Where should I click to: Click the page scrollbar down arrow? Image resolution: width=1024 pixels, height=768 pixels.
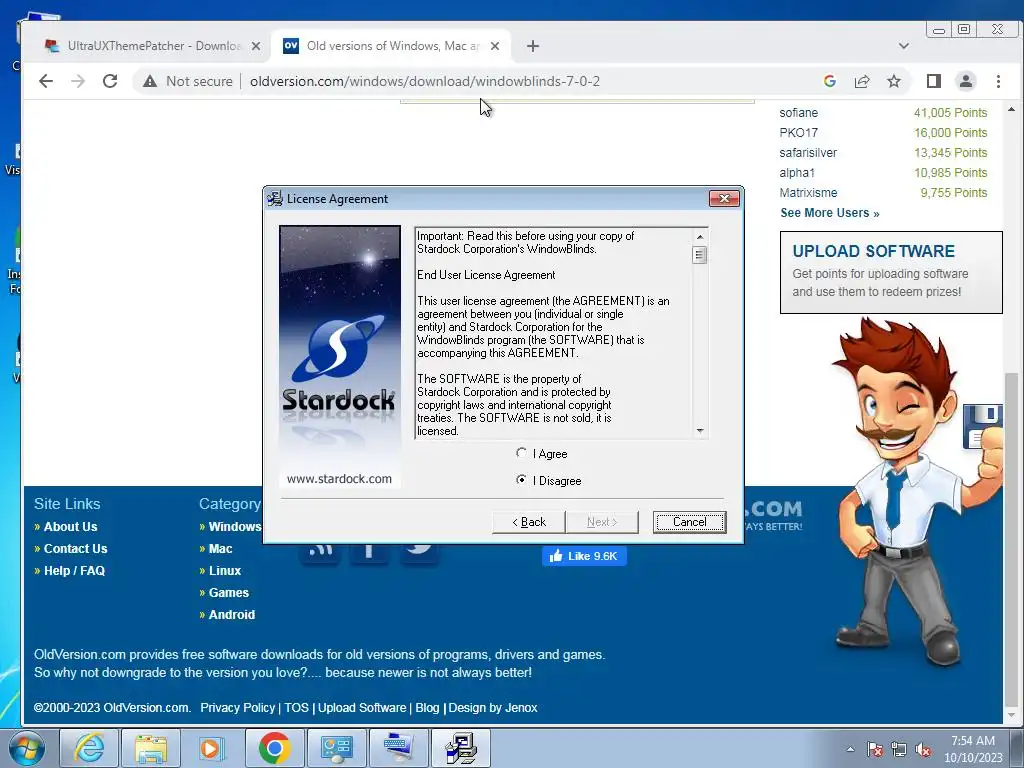[x=1011, y=714]
